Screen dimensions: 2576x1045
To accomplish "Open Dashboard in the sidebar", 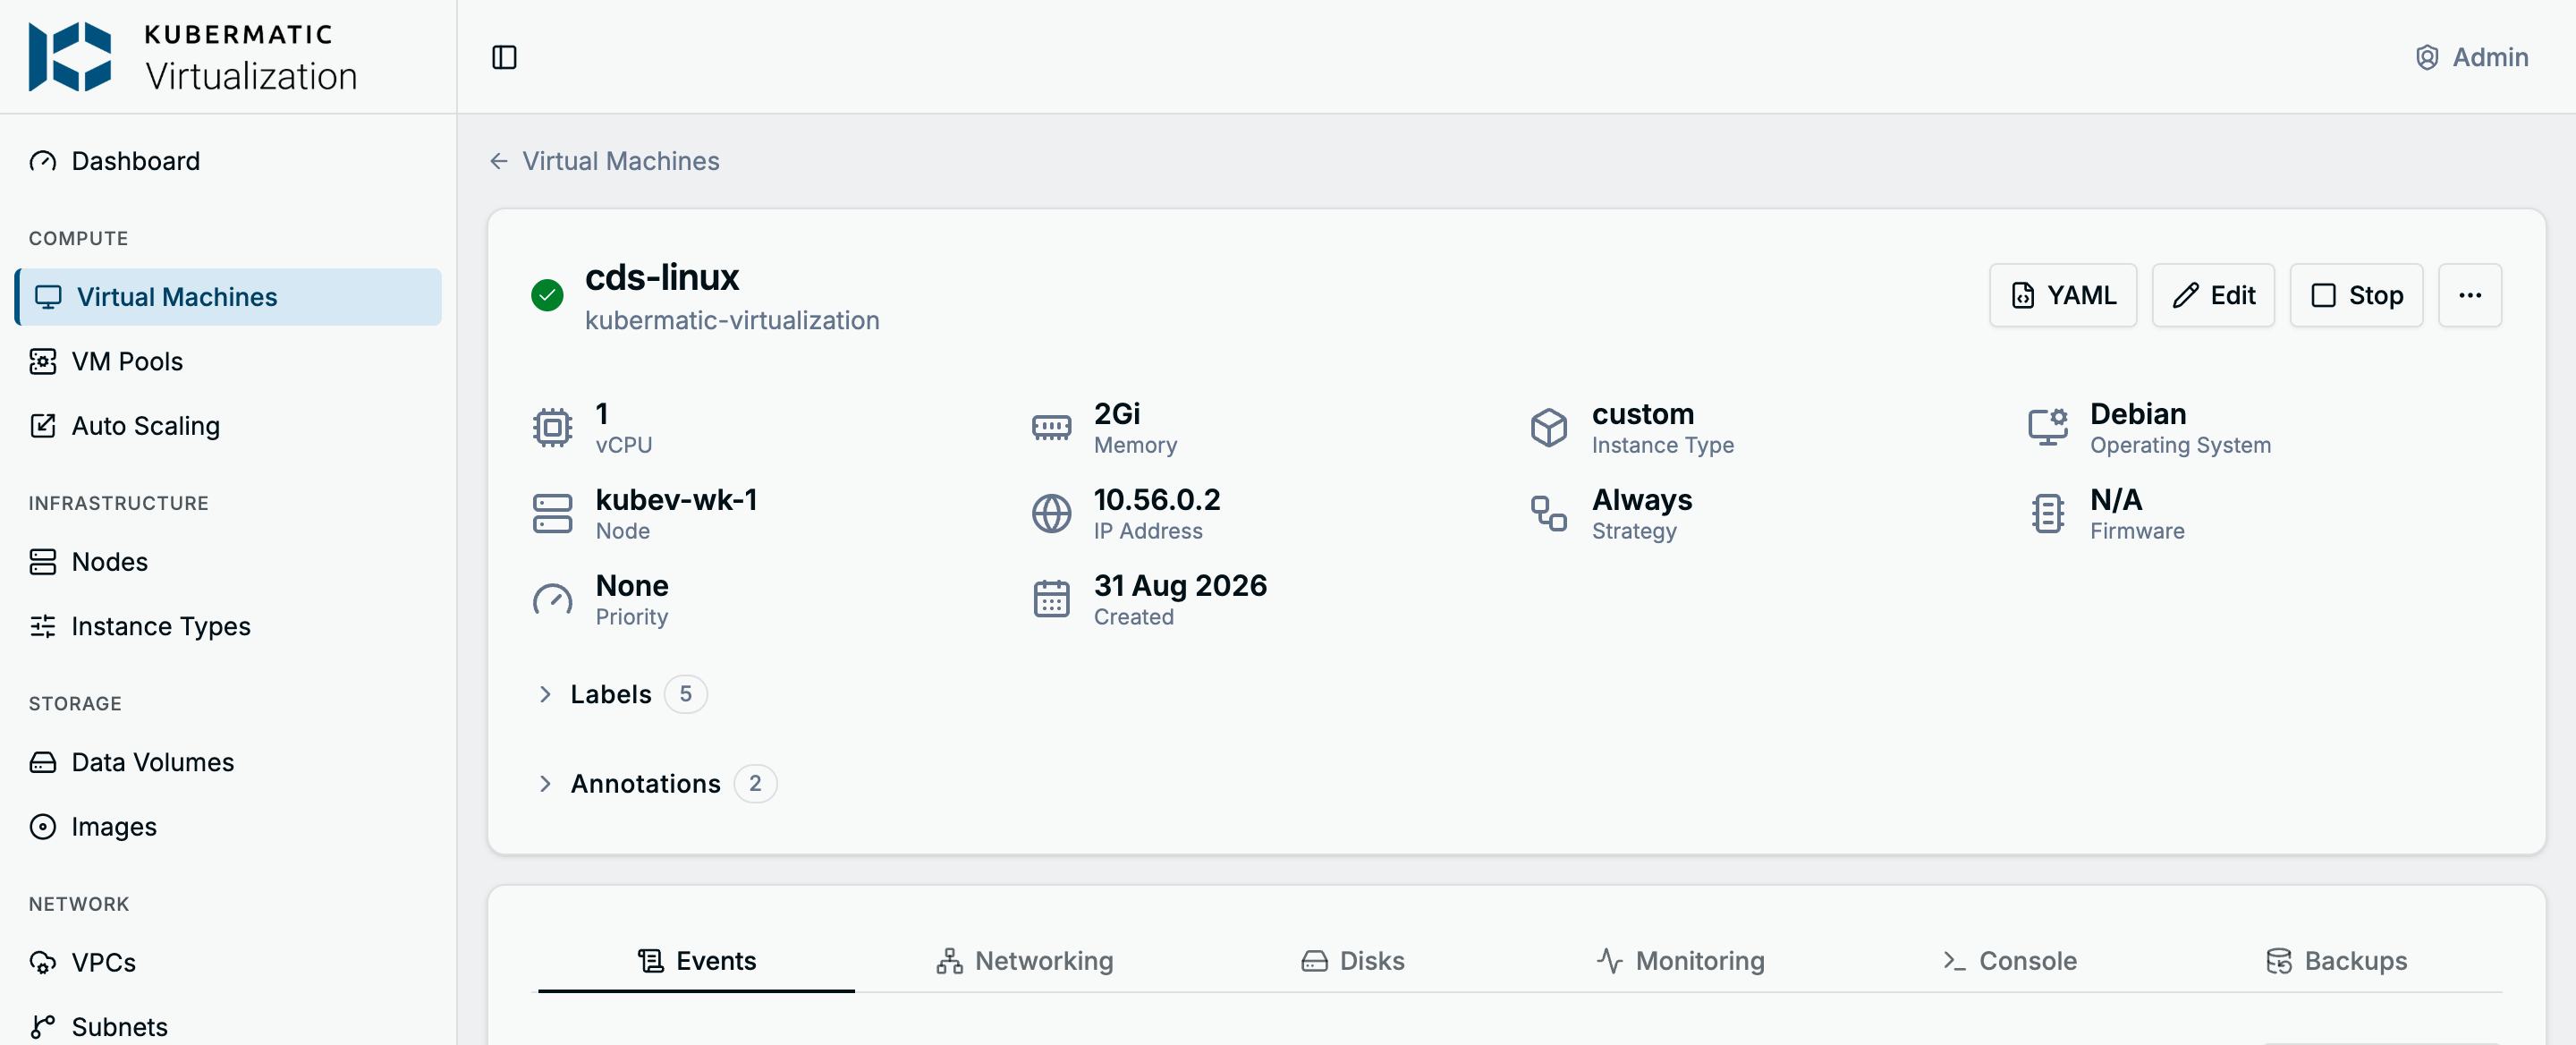I will [x=228, y=161].
